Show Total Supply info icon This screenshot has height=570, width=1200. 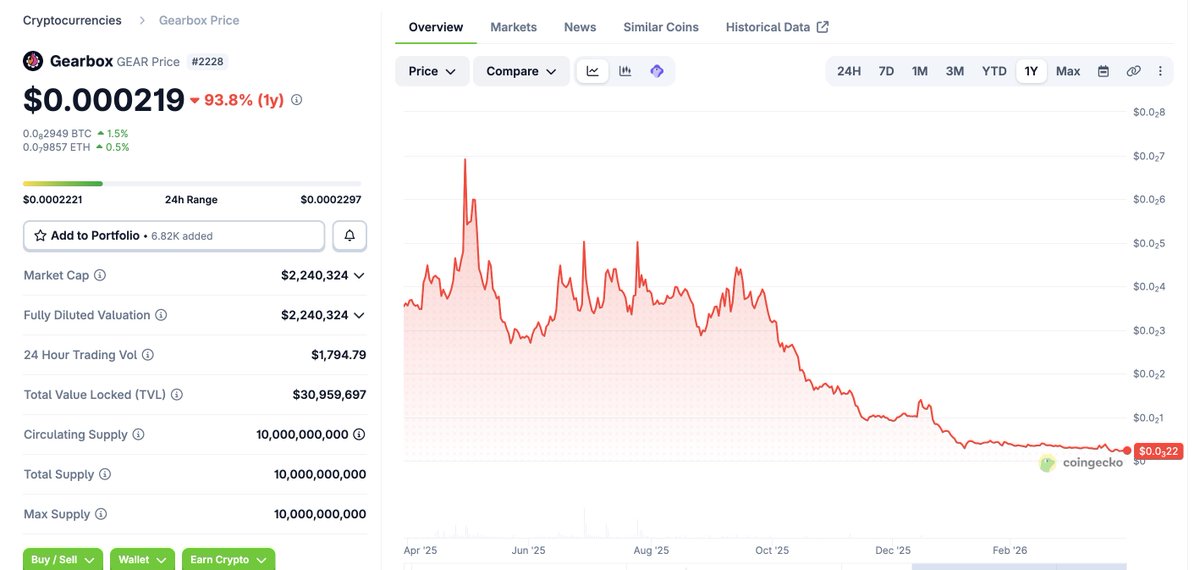pyautogui.click(x=105, y=475)
